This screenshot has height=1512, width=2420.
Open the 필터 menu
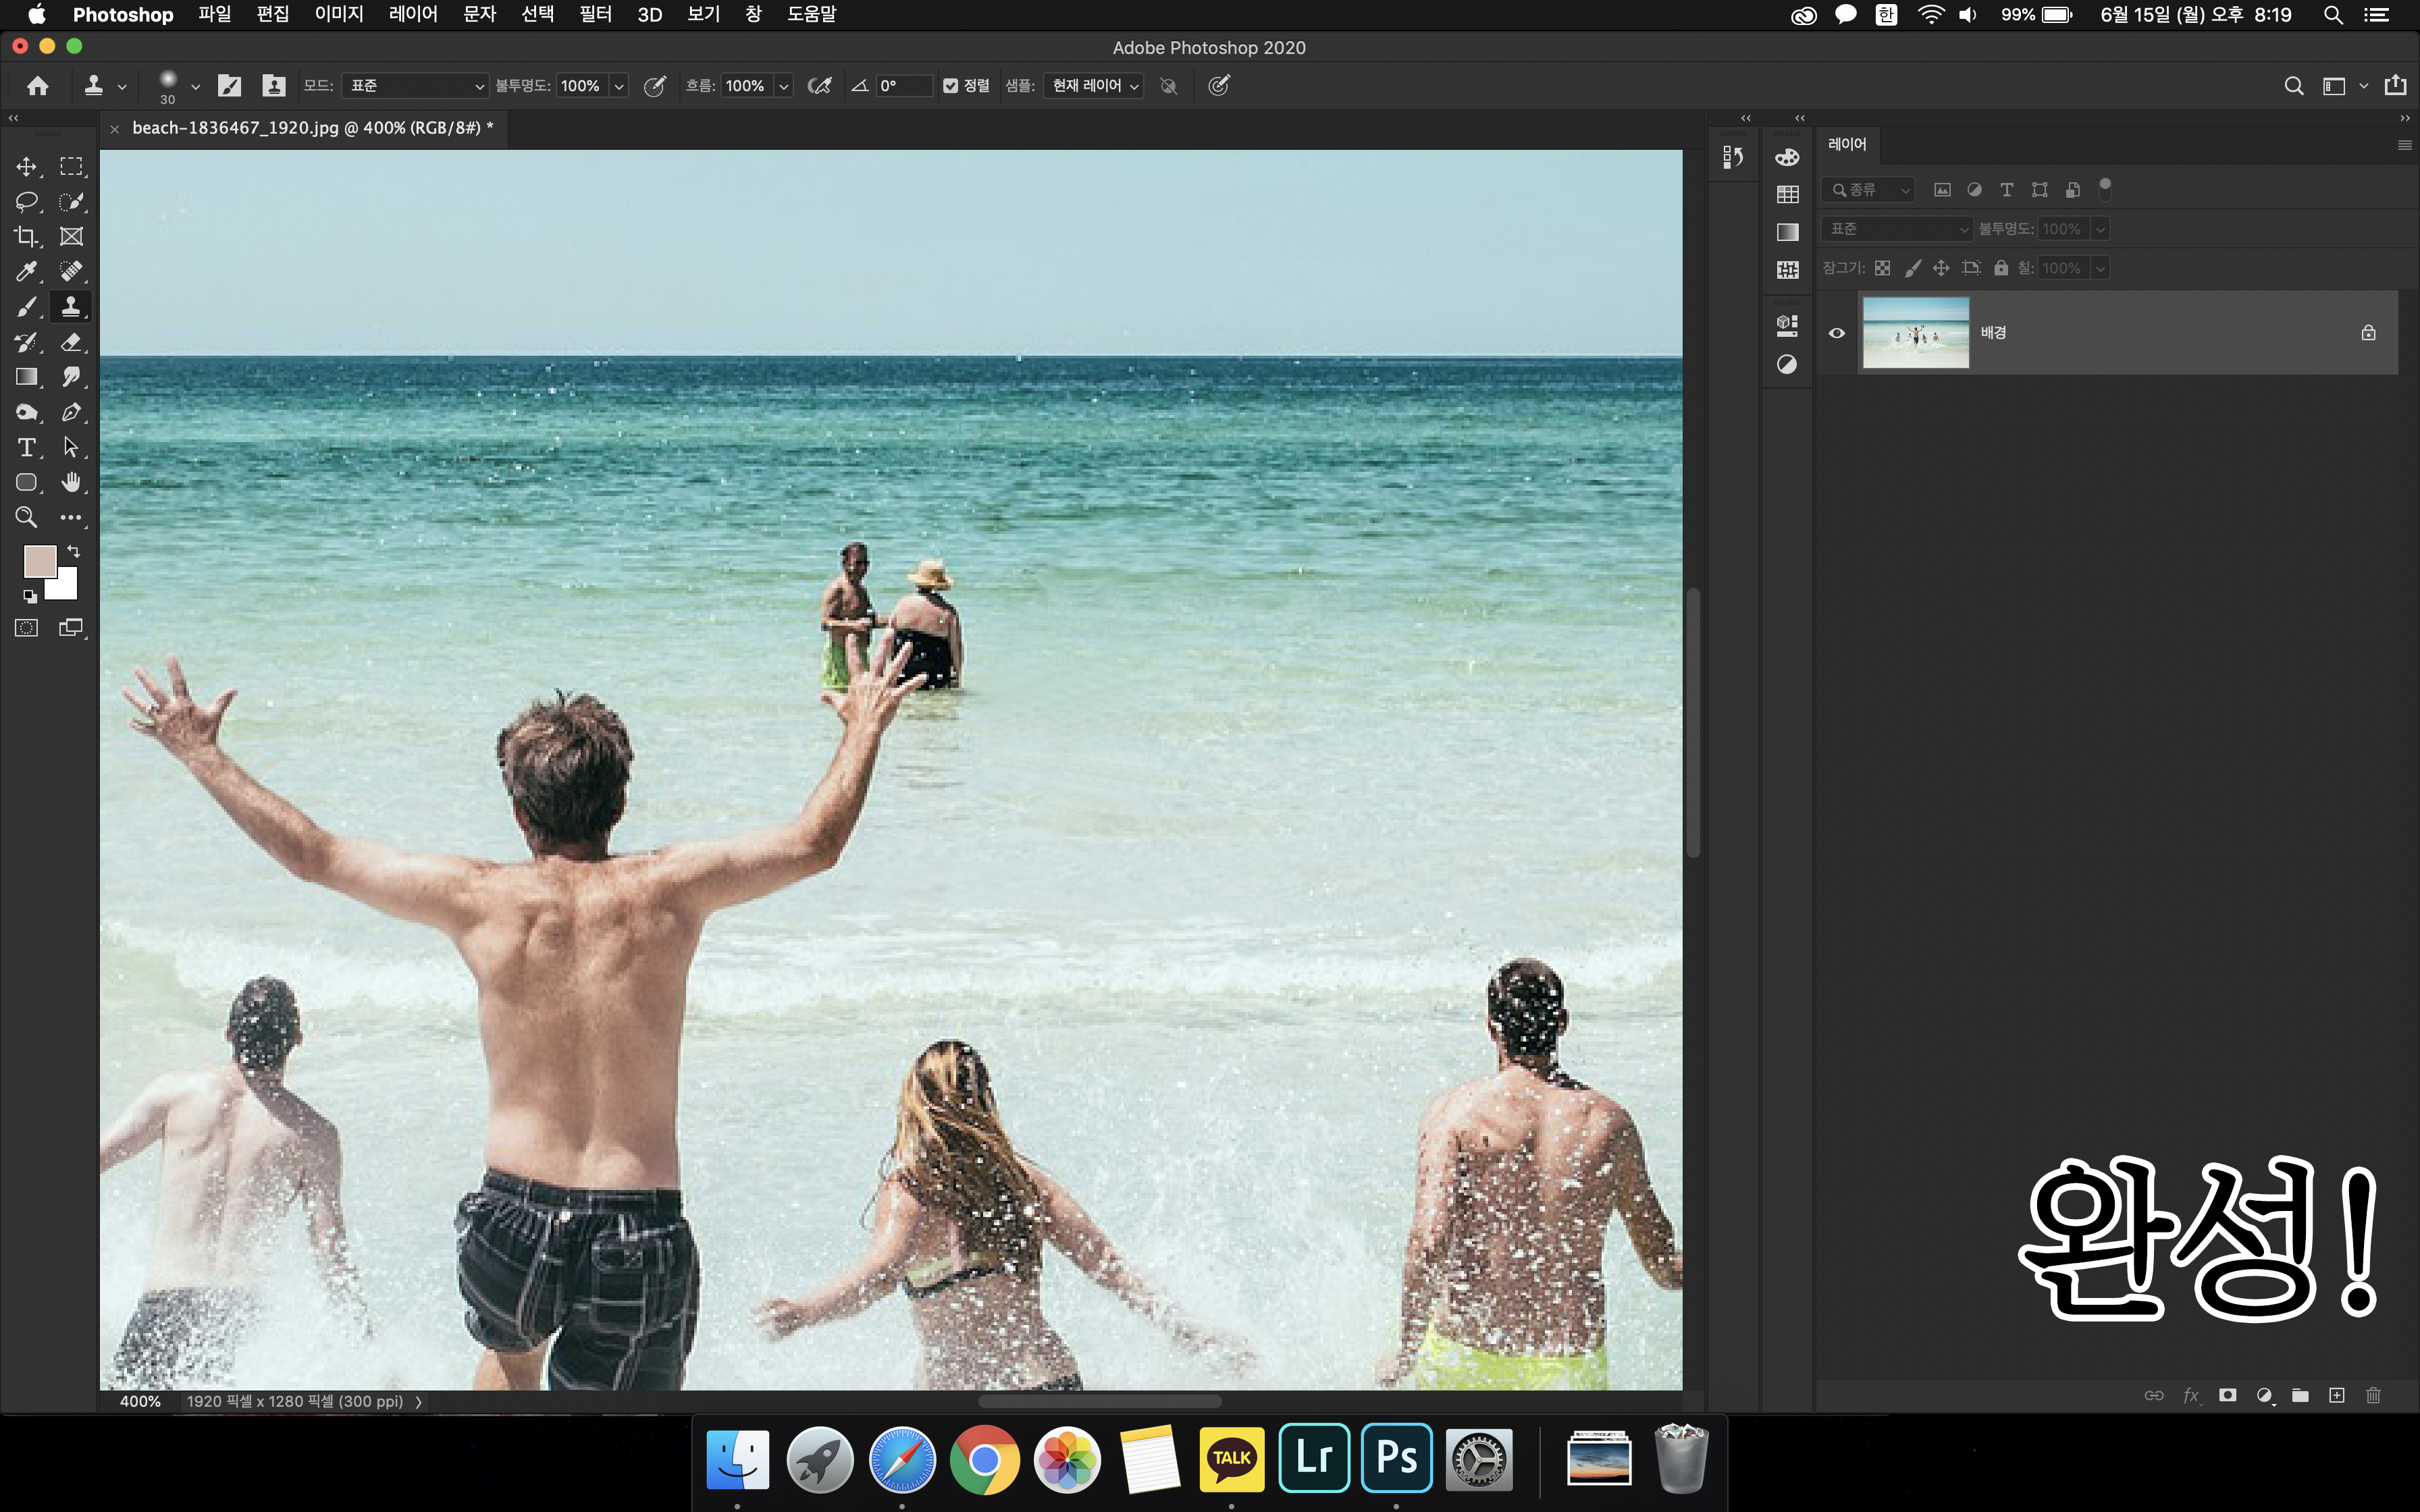pyautogui.click(x=595, y=14)
